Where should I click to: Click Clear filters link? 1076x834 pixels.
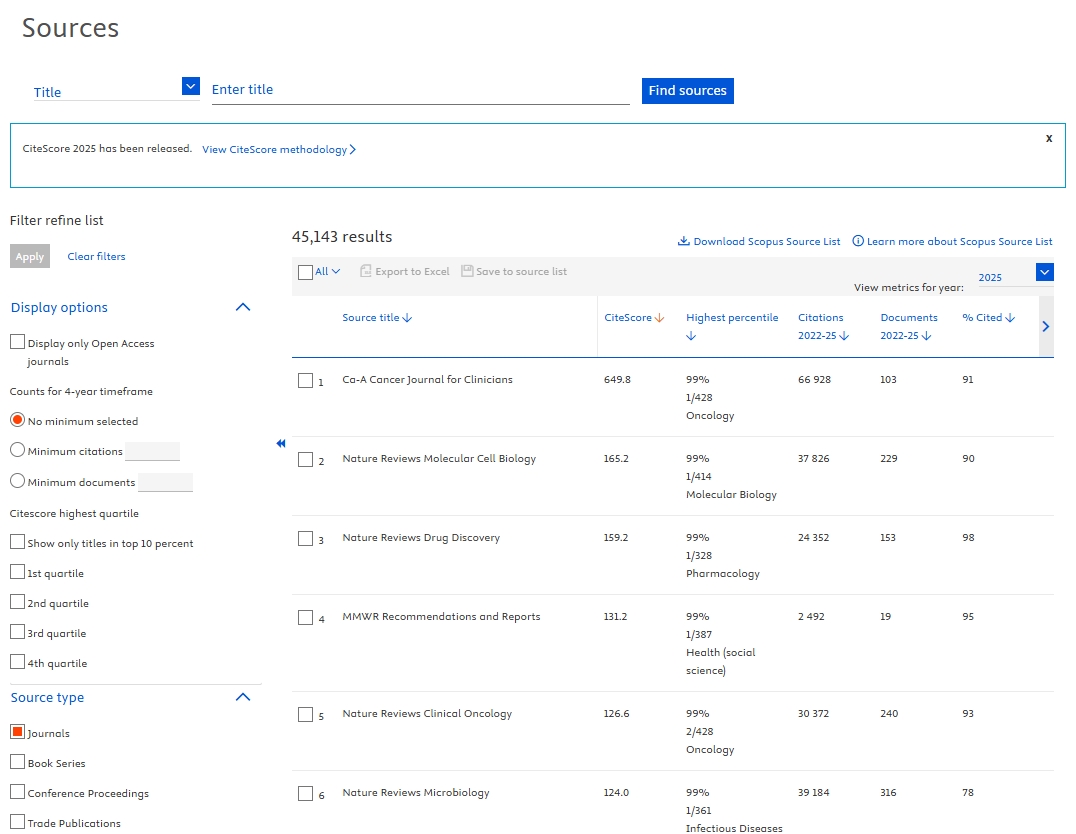pyautogui.click(x=96, y=256)
